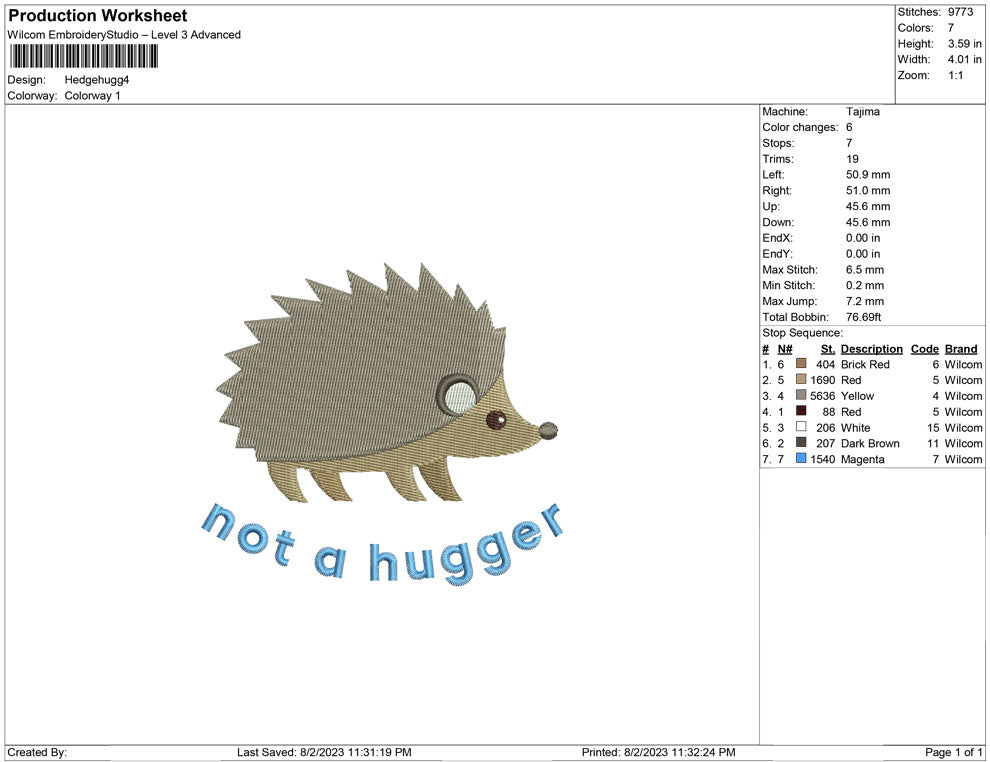Screen dimensions: 990x762
Task: Click the dark Red swatch with 88 stitches
Action: tap(800, 412)
